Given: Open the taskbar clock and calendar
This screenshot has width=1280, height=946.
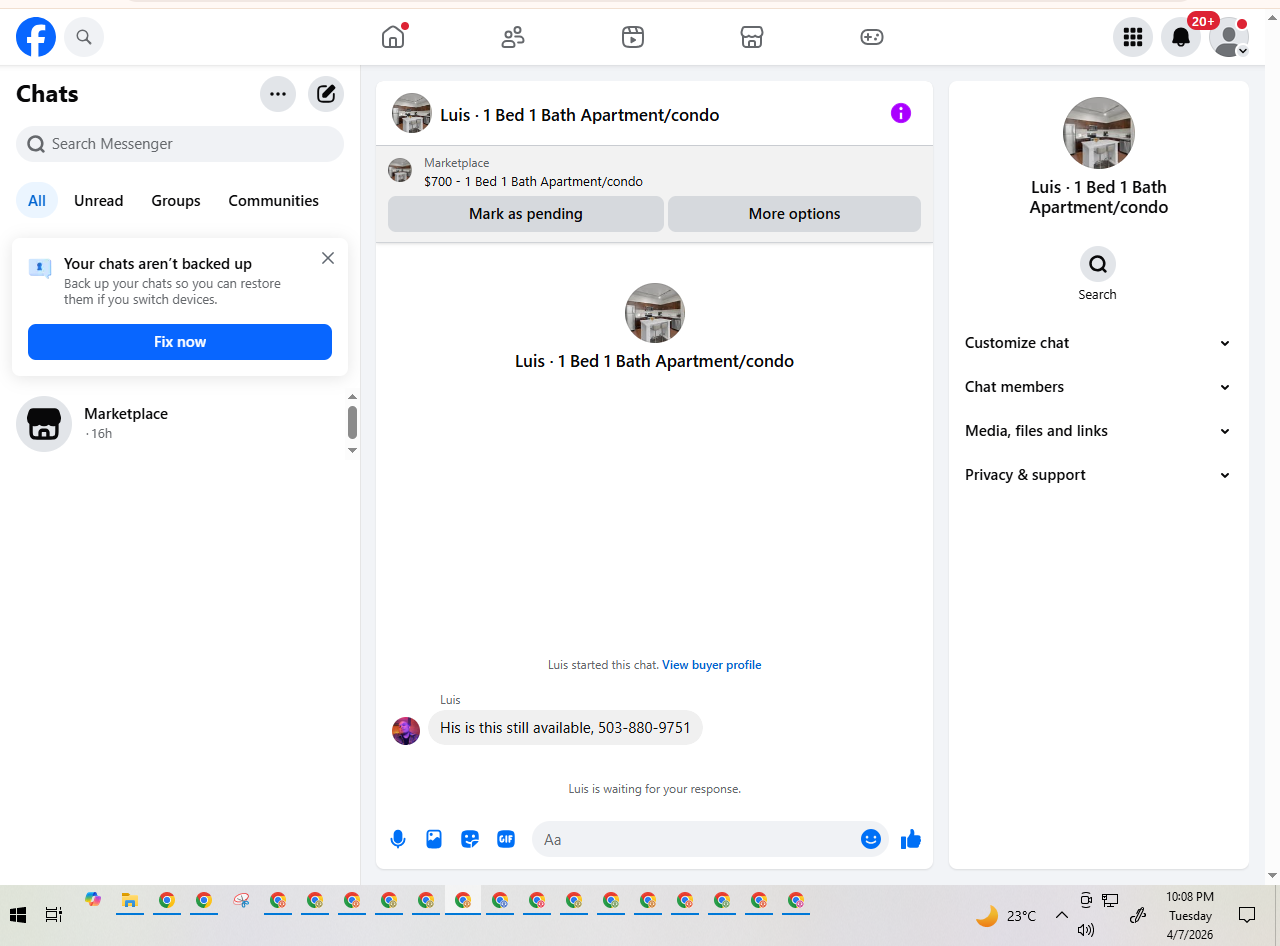Looking at the screenshot, I should [x=1190, y=915].
